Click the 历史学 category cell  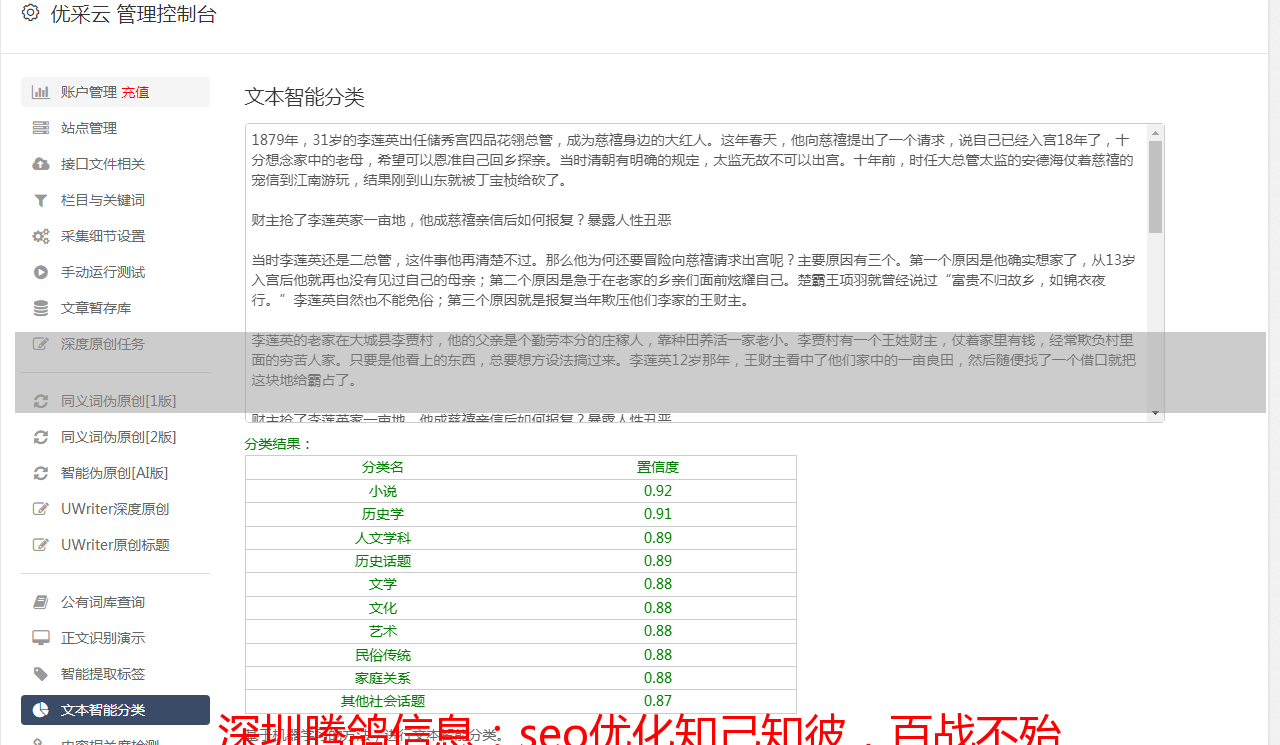[x=383, y=514]
